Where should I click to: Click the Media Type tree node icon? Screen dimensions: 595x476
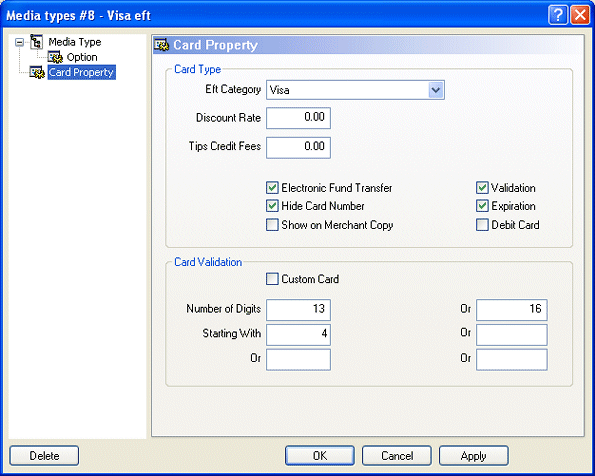pyautogui.click(x=36, y=42)
